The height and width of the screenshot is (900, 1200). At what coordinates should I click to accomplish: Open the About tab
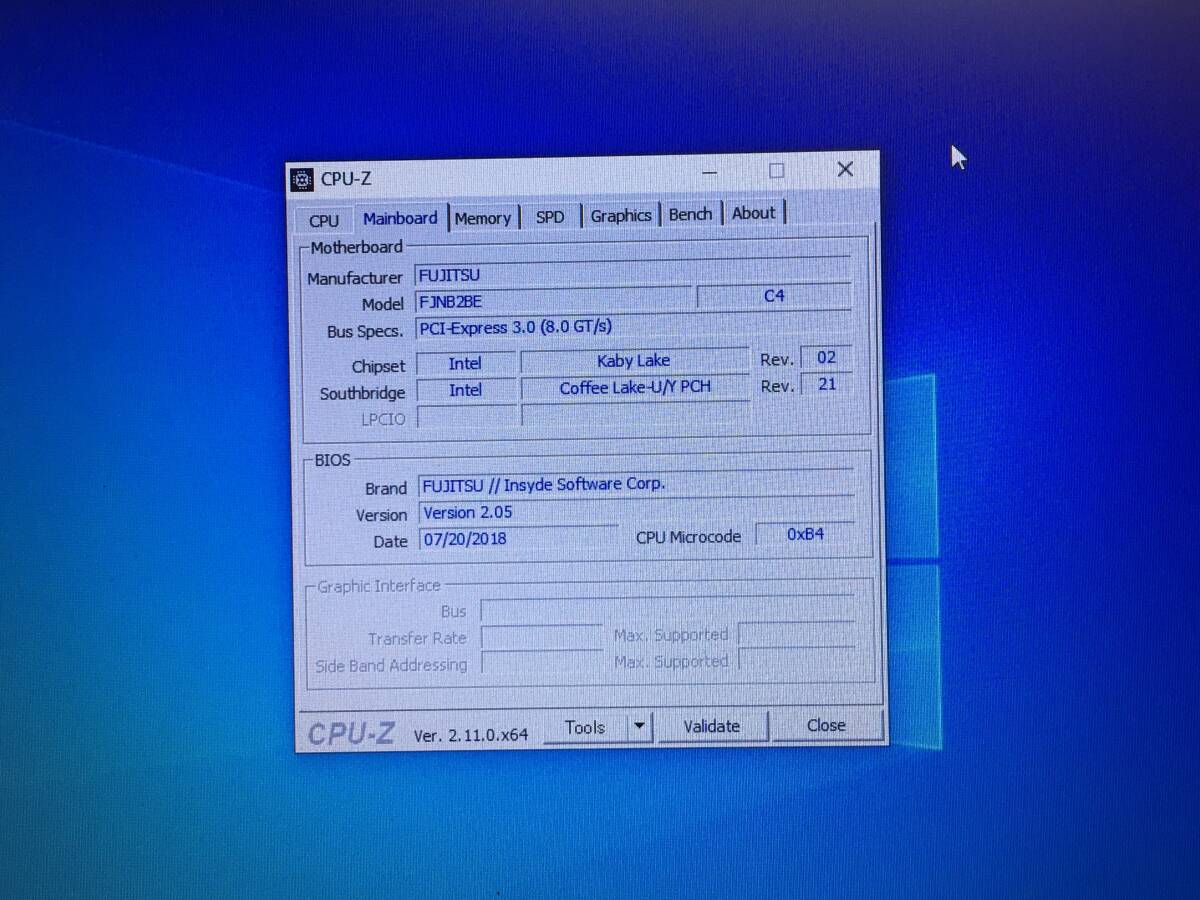tap(754, 213)
